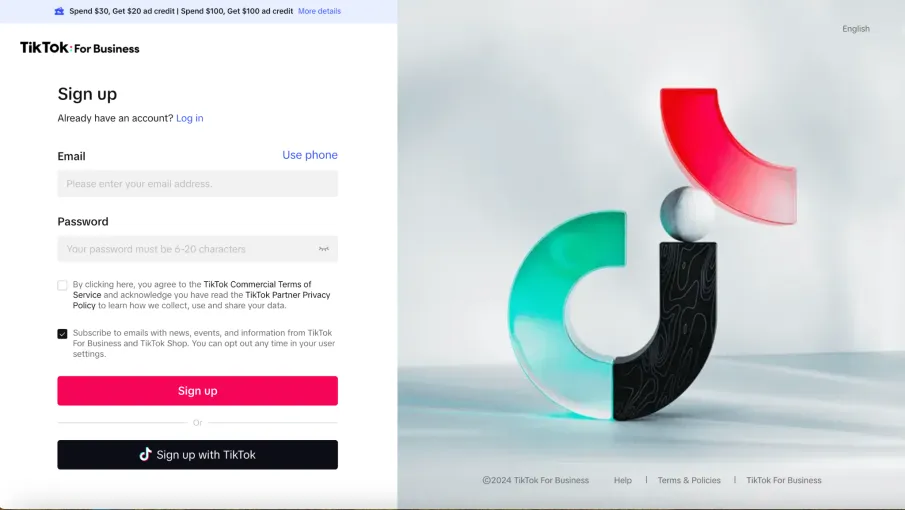Click the TikTok For Business logo

tap(80, 48)
